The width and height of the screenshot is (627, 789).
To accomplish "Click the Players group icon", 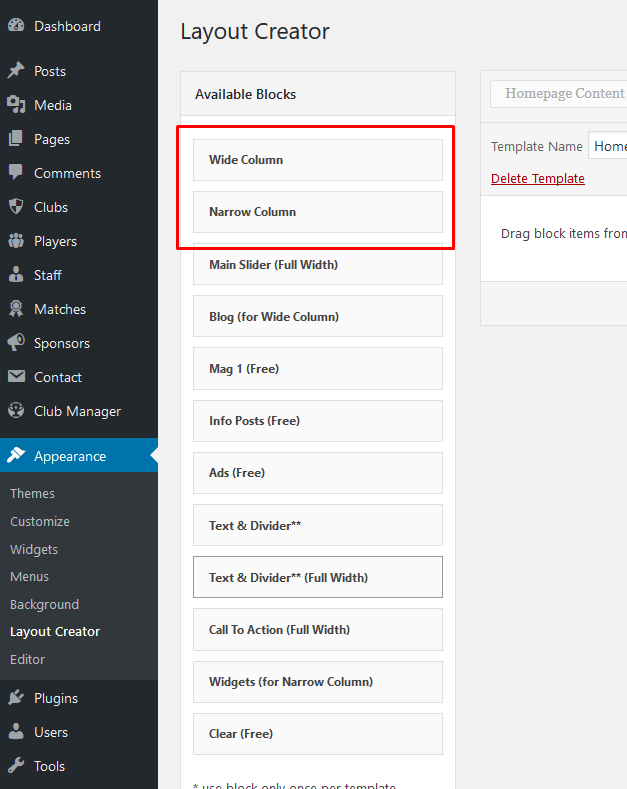I will click(x=16, y=241).
